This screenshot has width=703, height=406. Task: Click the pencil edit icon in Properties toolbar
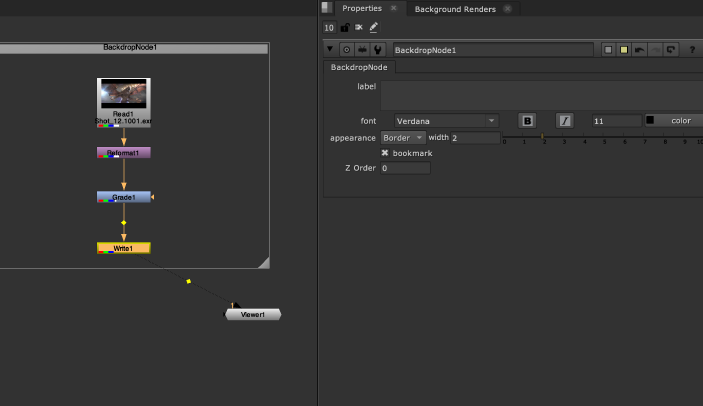coord(373,28)
